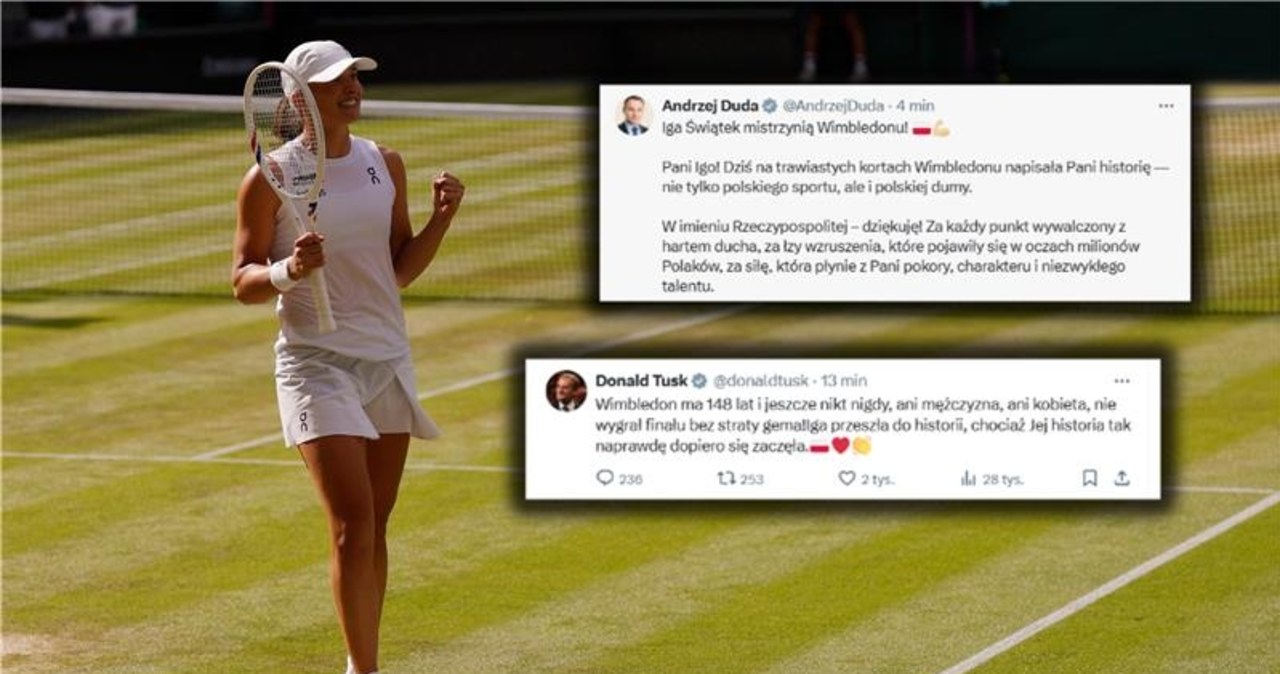Click the 13 min timestamp on Tusk's tweet
Viewport: 1280px width, 674px height.
845,380
